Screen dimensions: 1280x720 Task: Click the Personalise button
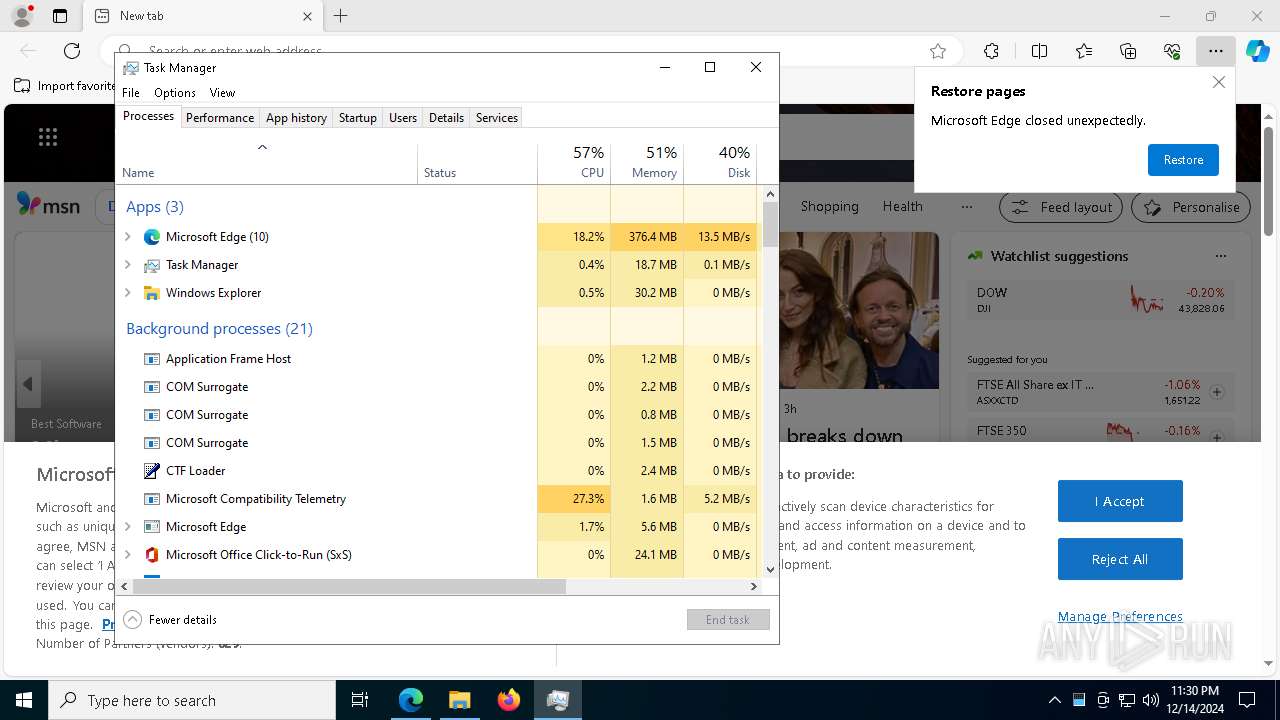coord(1191,207)
